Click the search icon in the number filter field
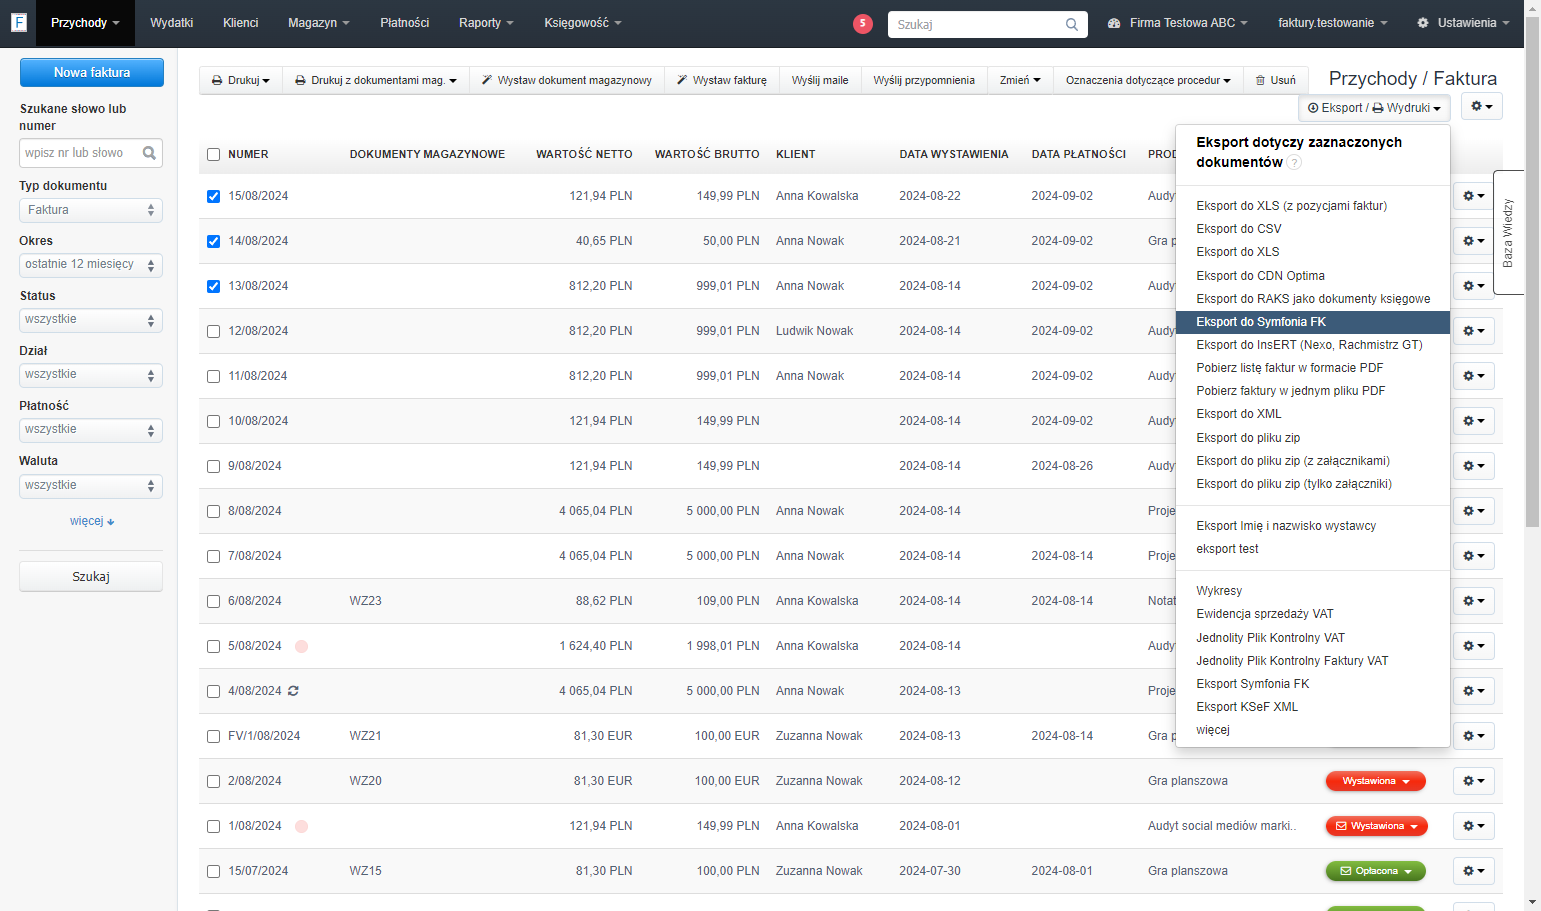This screenshot has width=1541, height=911. tap(149, 153)
